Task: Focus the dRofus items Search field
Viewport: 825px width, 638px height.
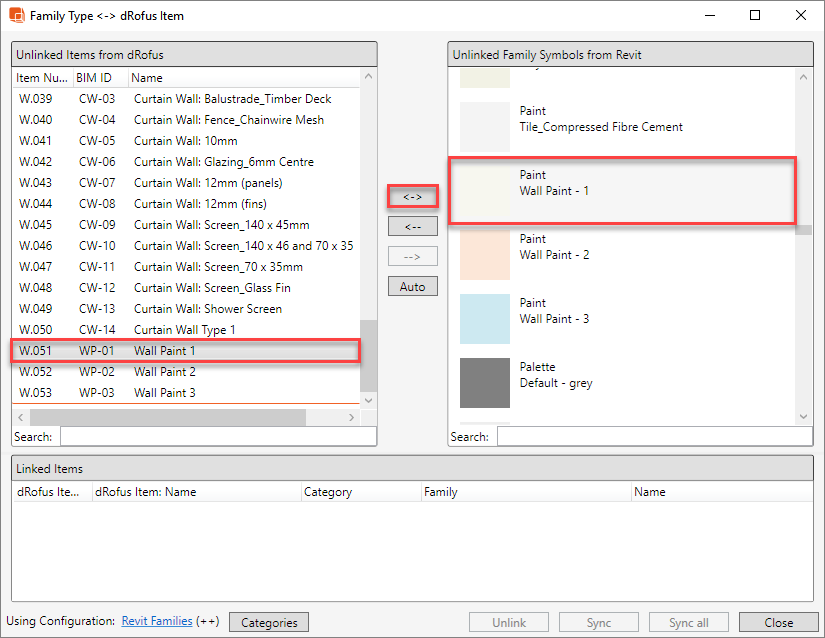Action: pos(218,437)
